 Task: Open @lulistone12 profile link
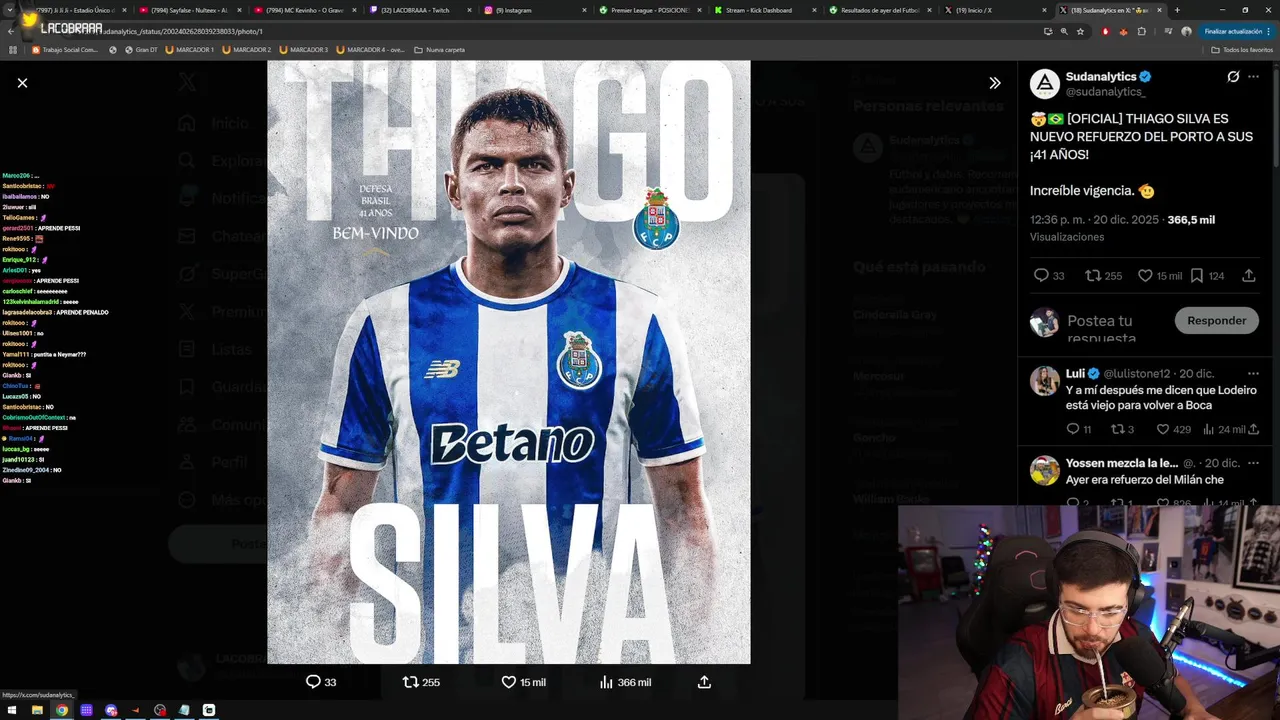[1136, 374]
